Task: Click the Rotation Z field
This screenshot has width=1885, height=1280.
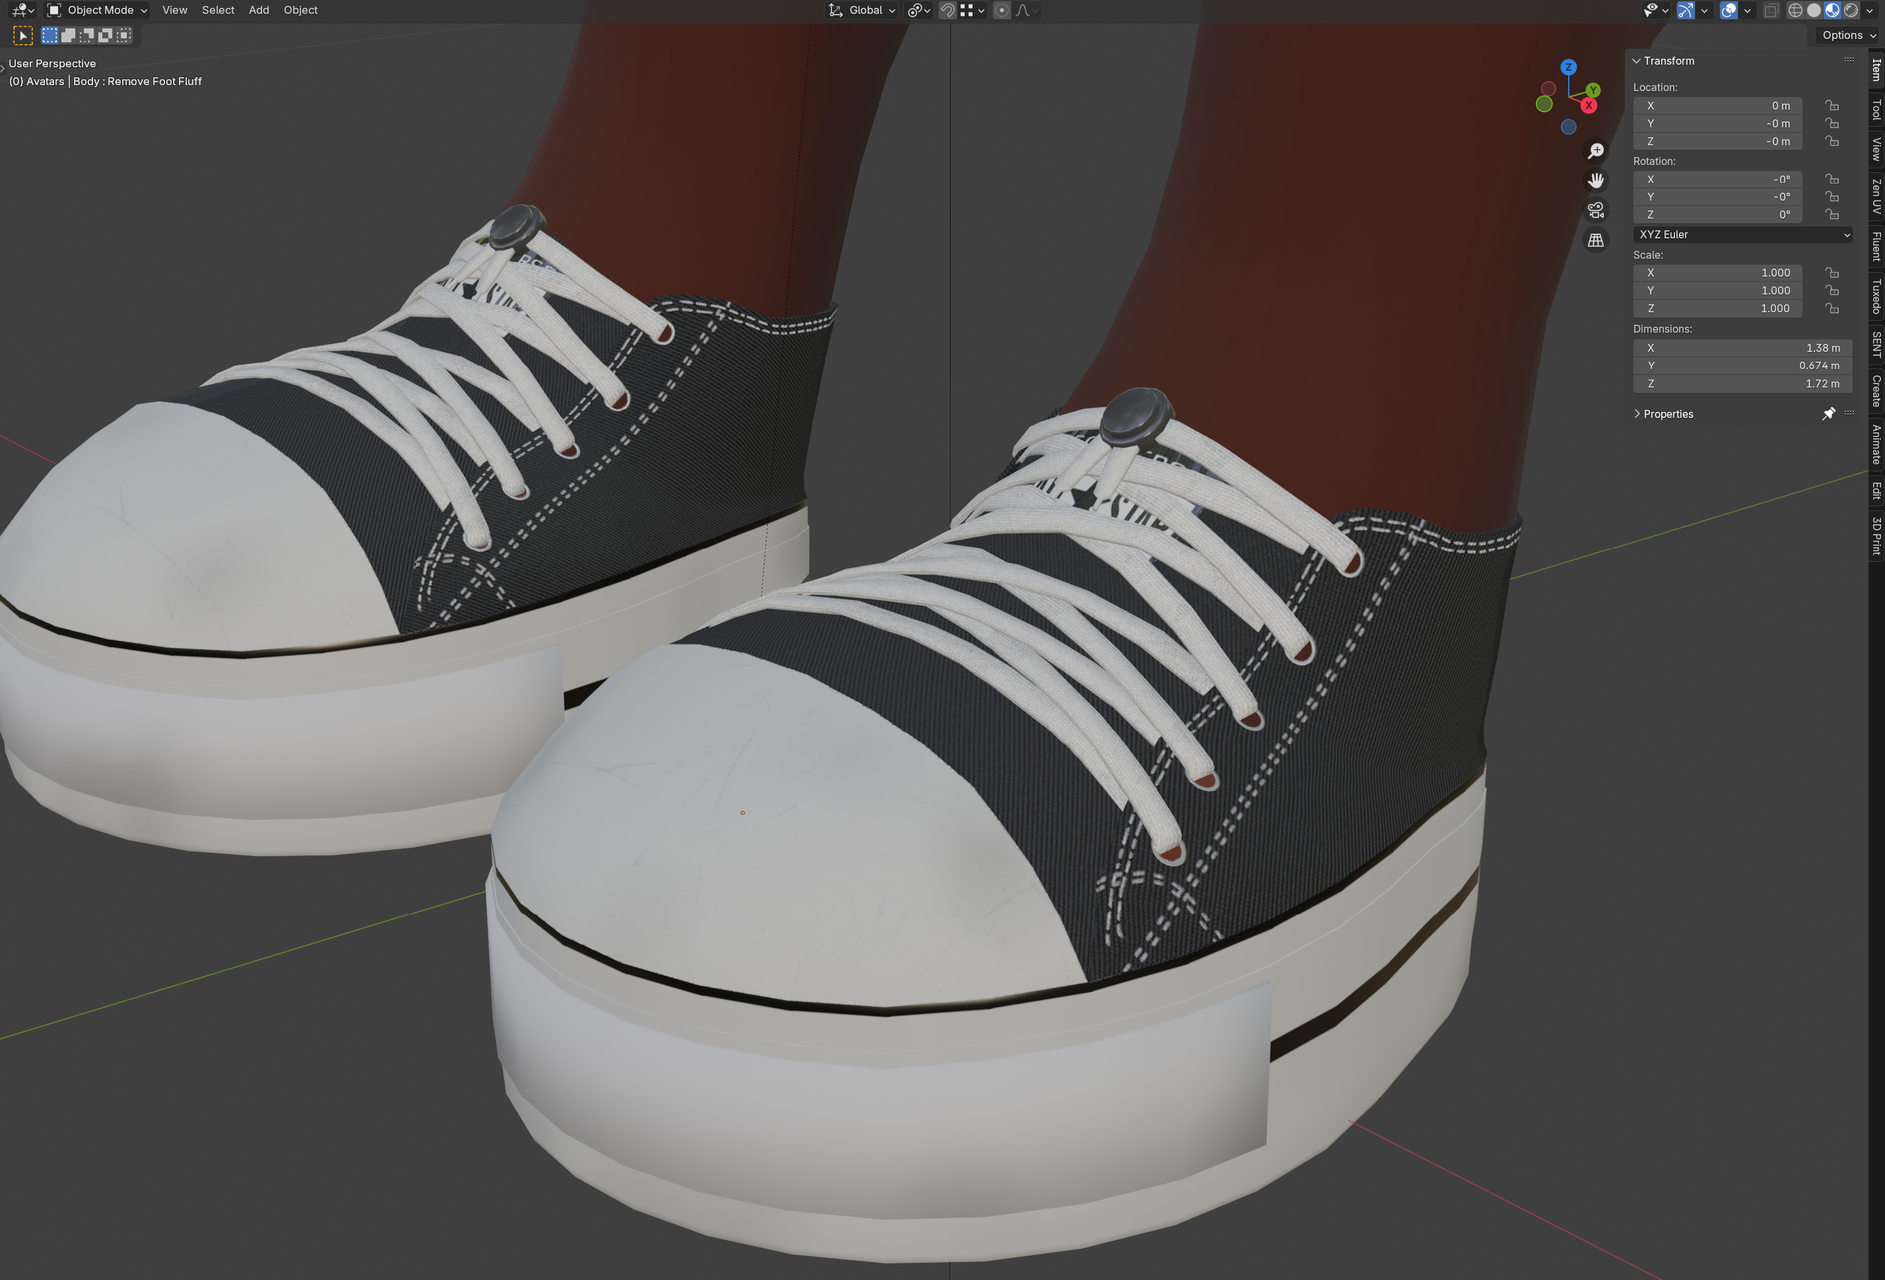Action: click(x=1717, y=215)
